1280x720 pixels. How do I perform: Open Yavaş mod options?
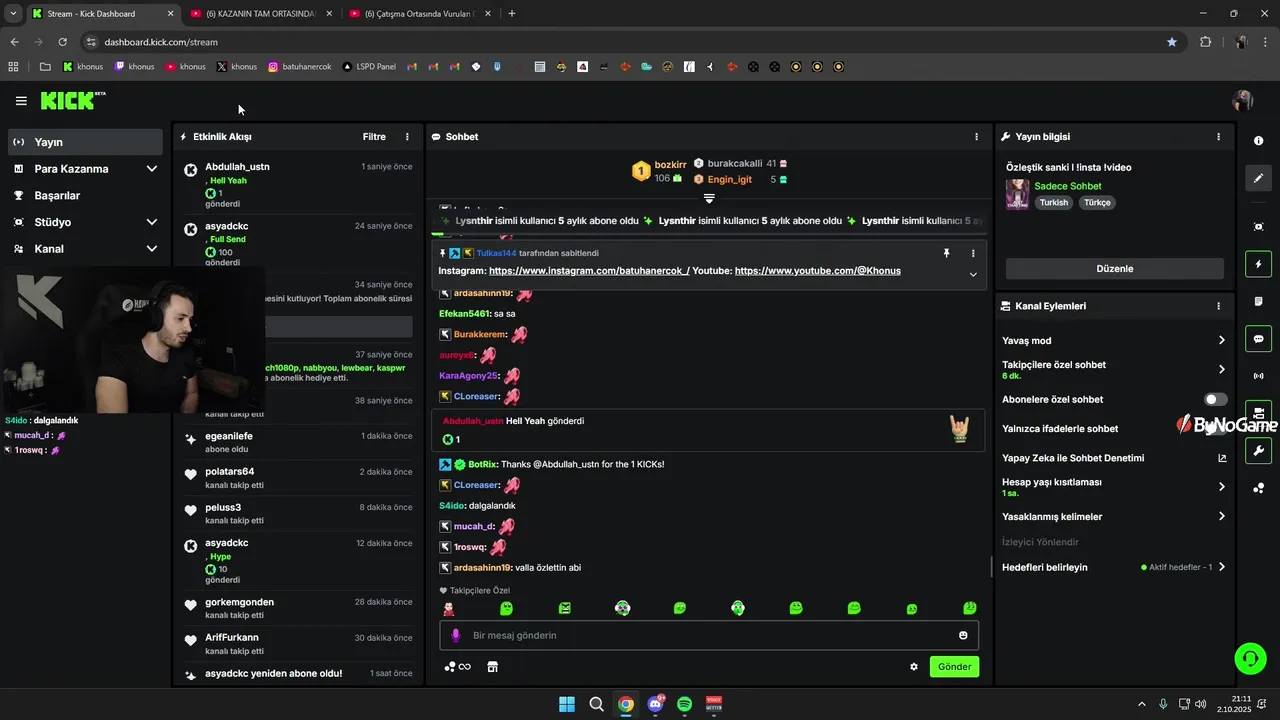coord(1113,341)
